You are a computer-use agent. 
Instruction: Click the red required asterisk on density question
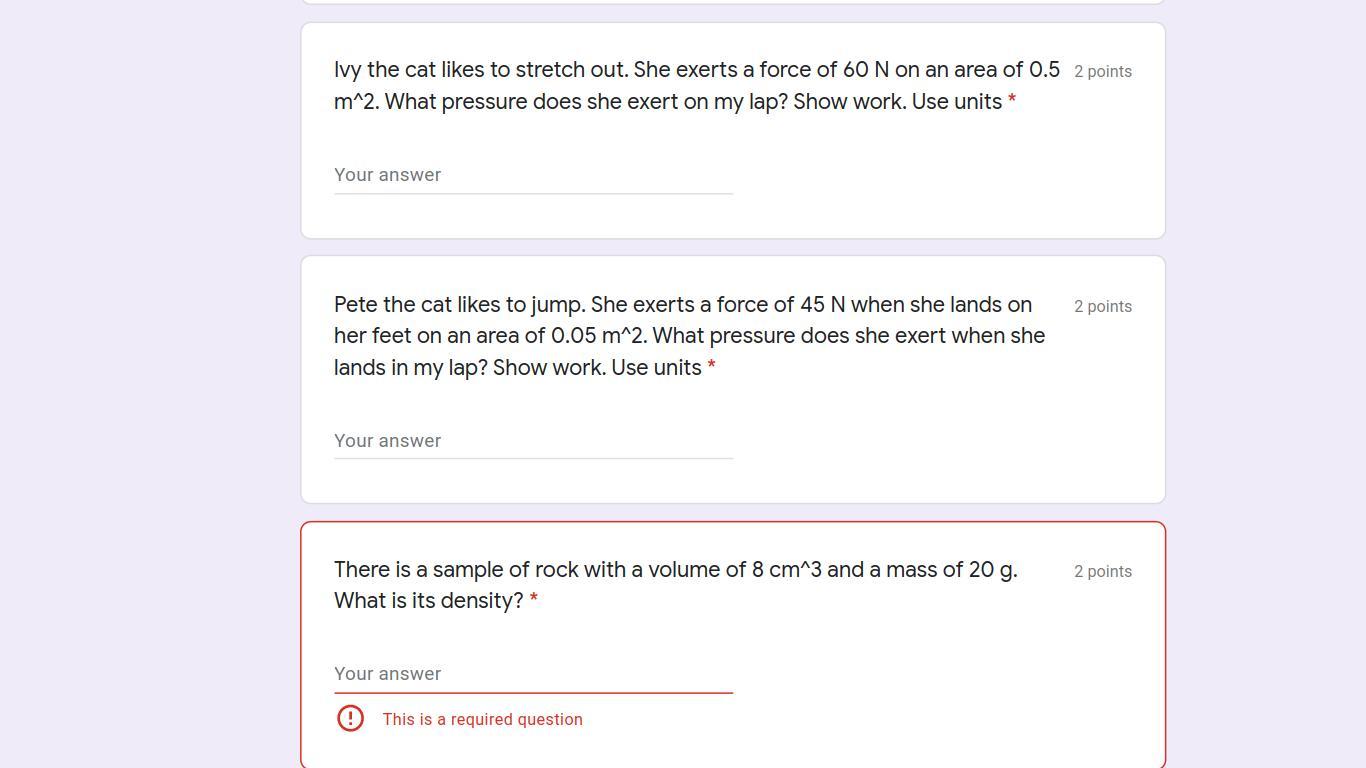[534, 599]
